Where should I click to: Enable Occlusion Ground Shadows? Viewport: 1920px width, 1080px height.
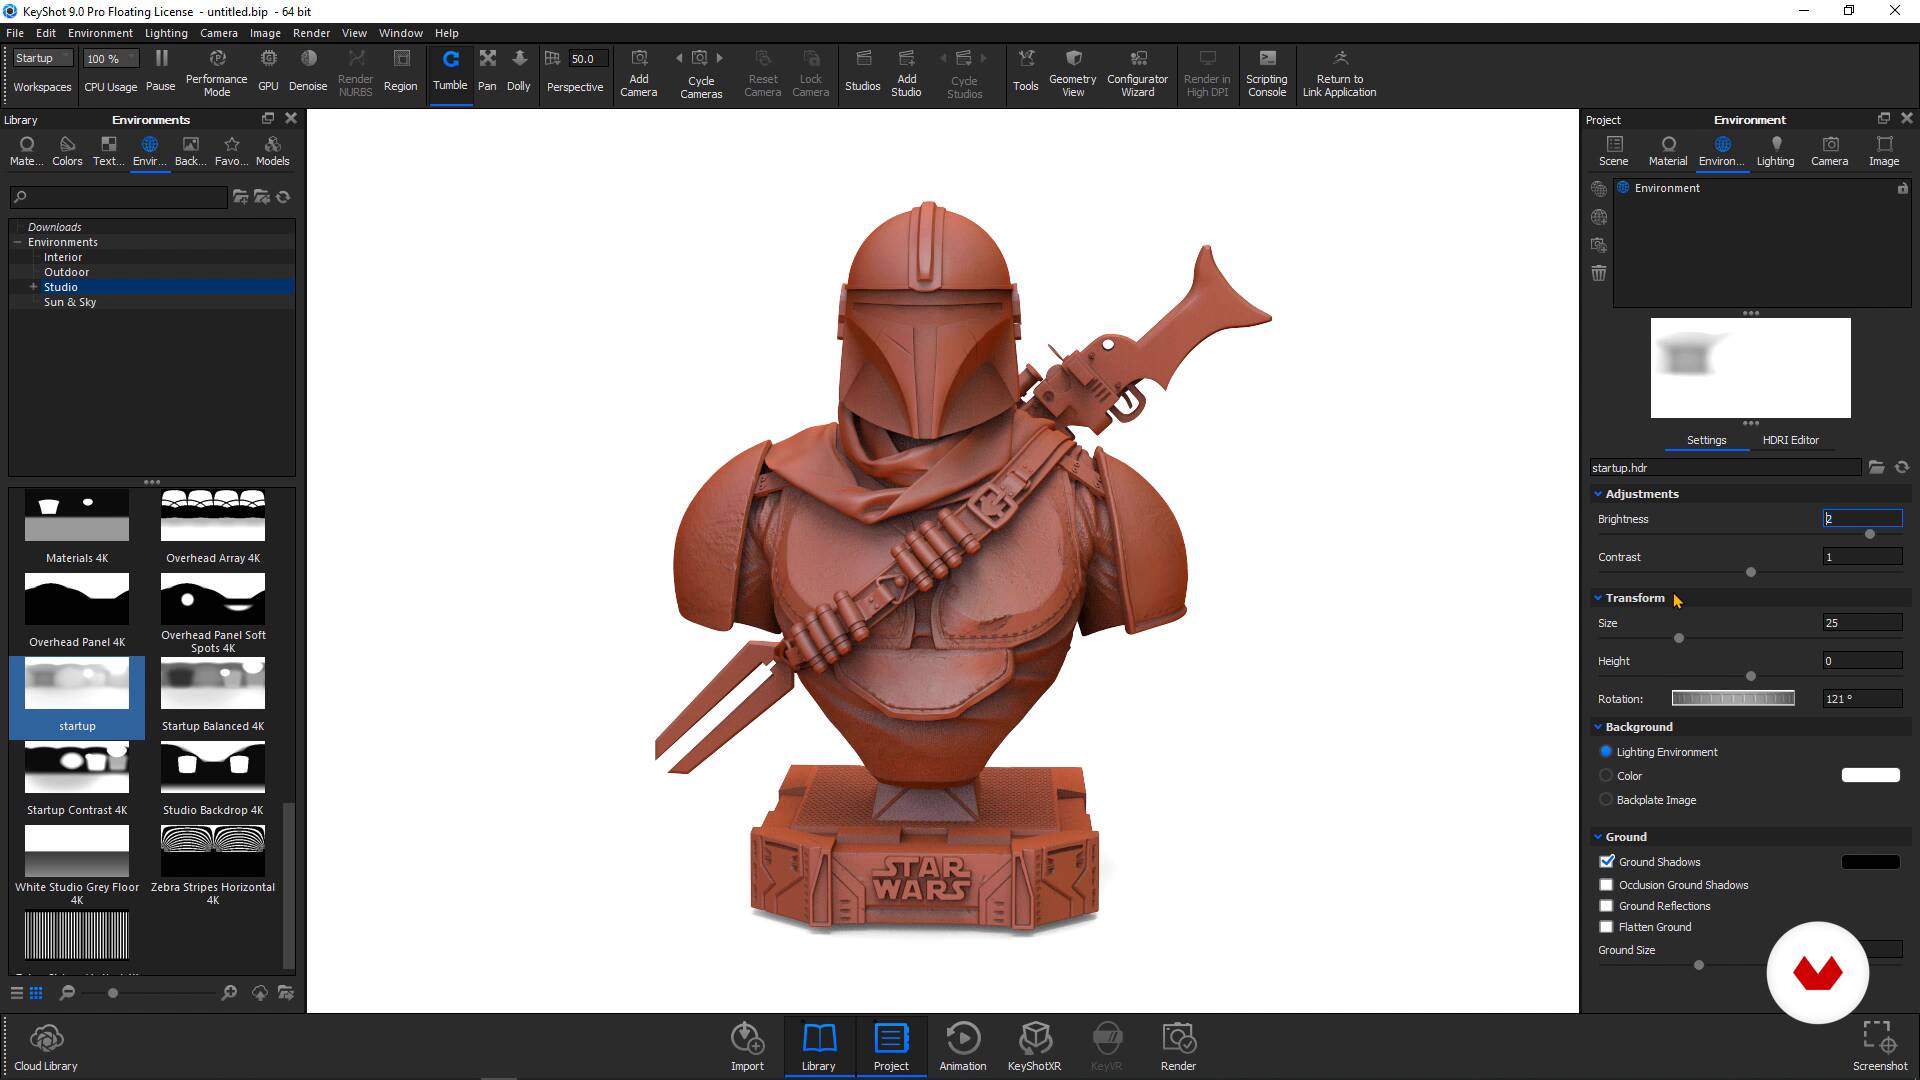(x=1607, y=885)
